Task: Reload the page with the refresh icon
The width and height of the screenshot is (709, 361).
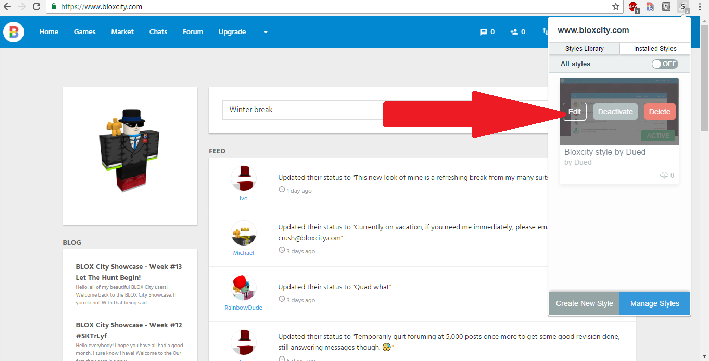Action: [37, 7]
